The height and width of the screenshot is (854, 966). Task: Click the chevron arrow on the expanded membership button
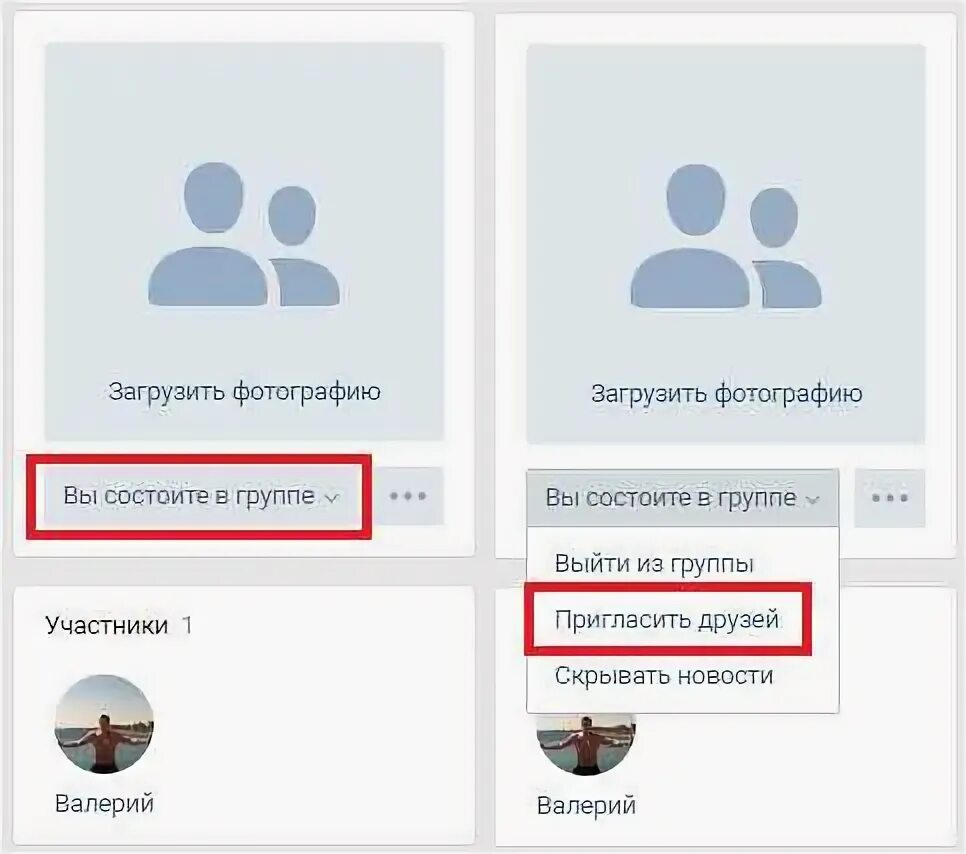tap(813, 500)
